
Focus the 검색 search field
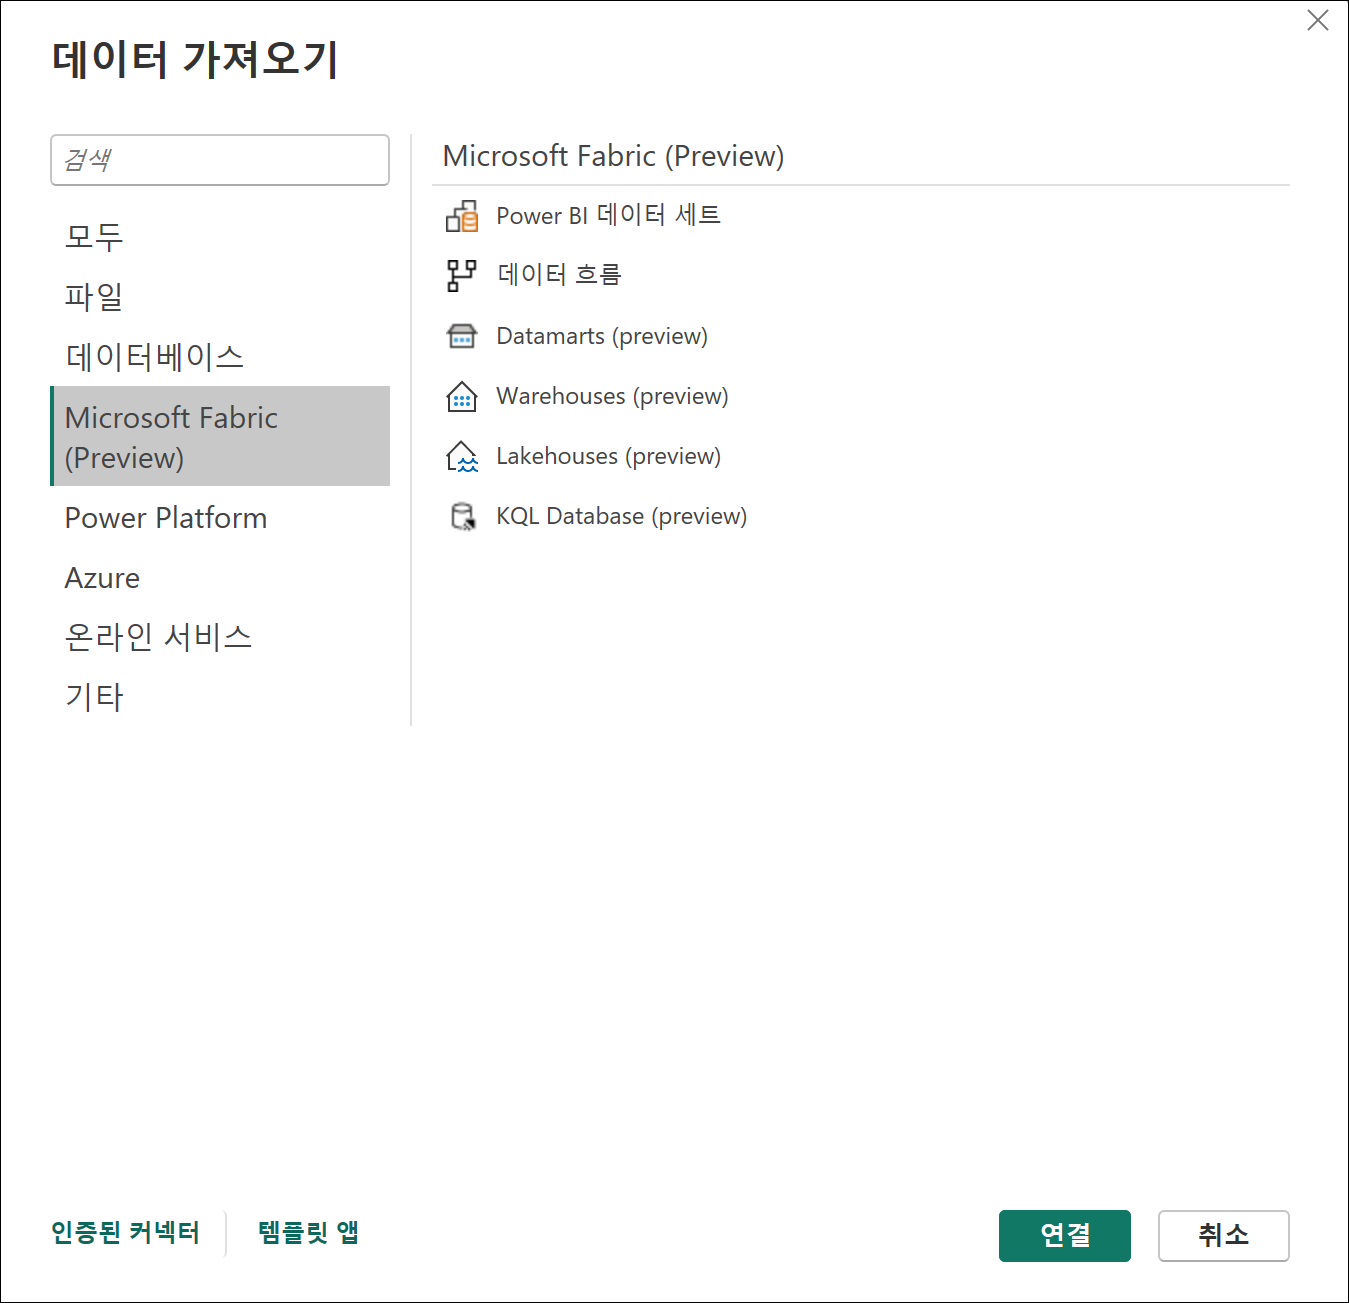220,160
